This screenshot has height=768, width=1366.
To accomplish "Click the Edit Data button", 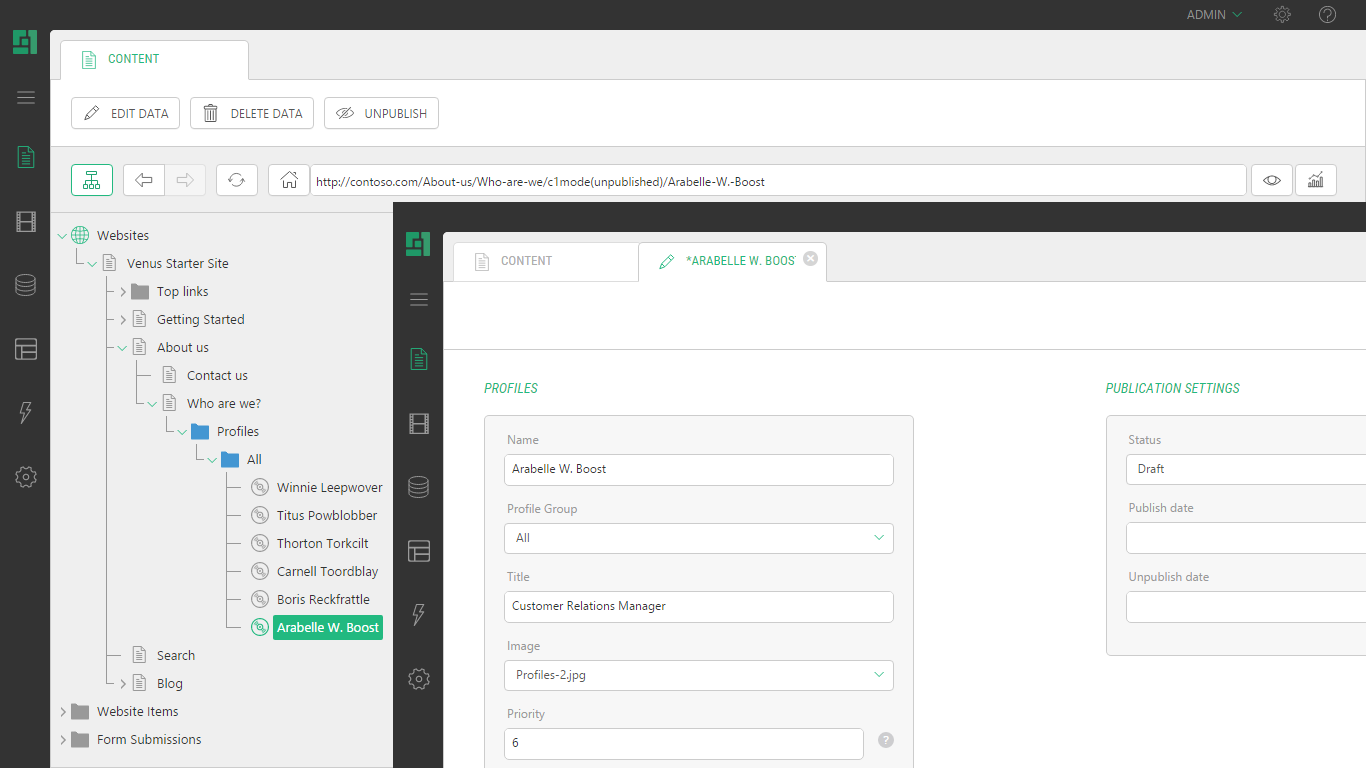I will (125, 114).
